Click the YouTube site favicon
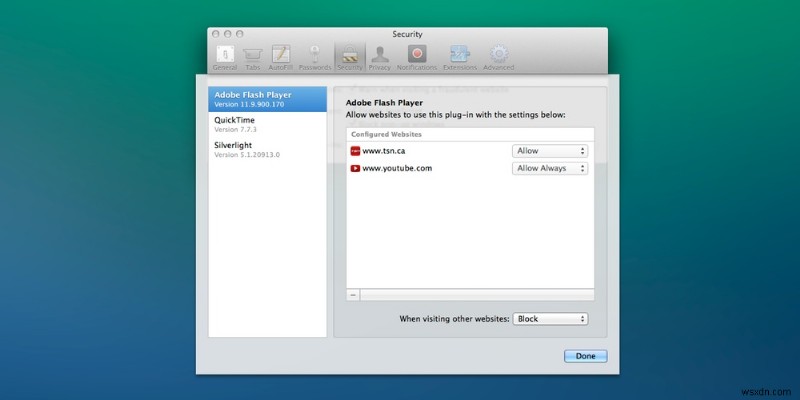This screenshot has height=400, width=800. click(x=355, y=168)
